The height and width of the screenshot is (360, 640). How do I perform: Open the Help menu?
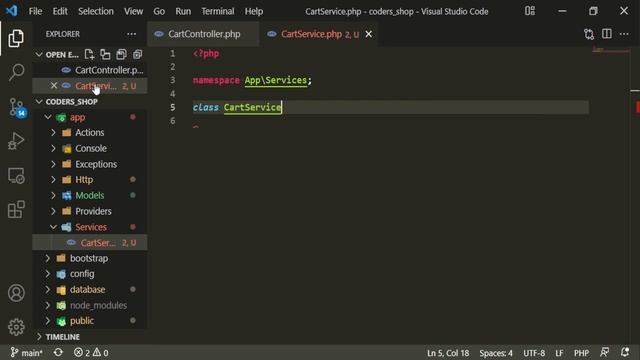(254, 11)
